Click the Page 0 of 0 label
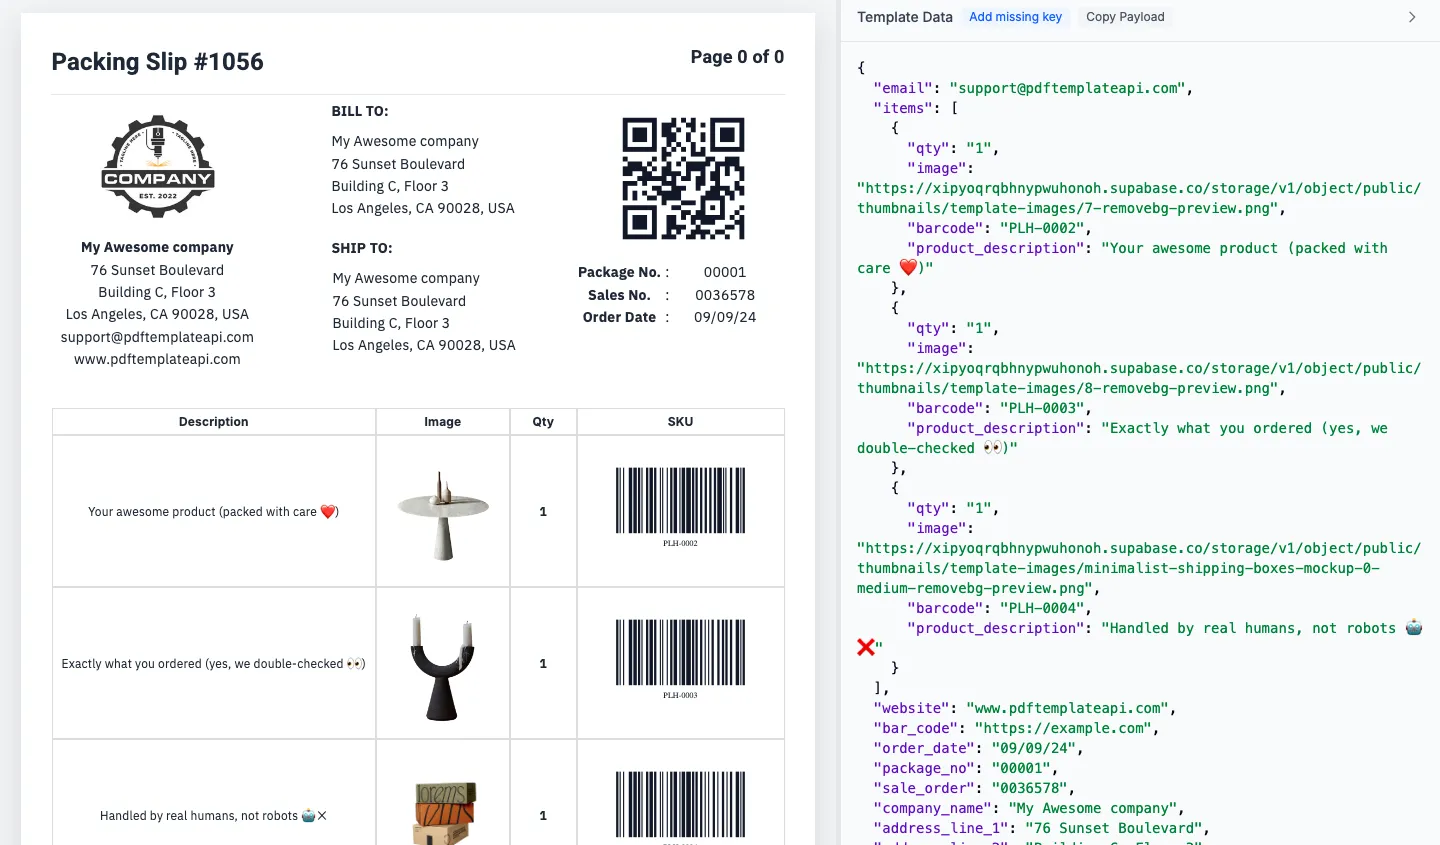Viewport: 1440px width, 845px height. [x=737, y=57]
